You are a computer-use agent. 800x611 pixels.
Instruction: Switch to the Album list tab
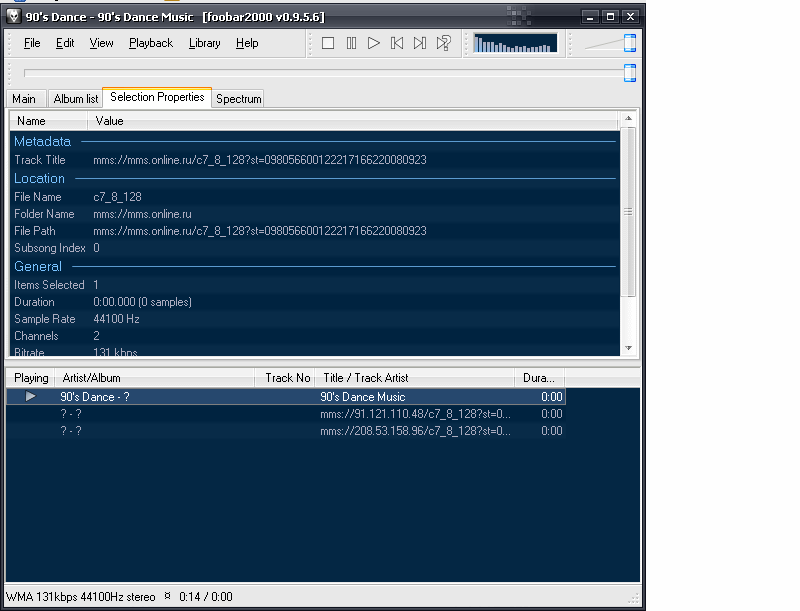76,99
